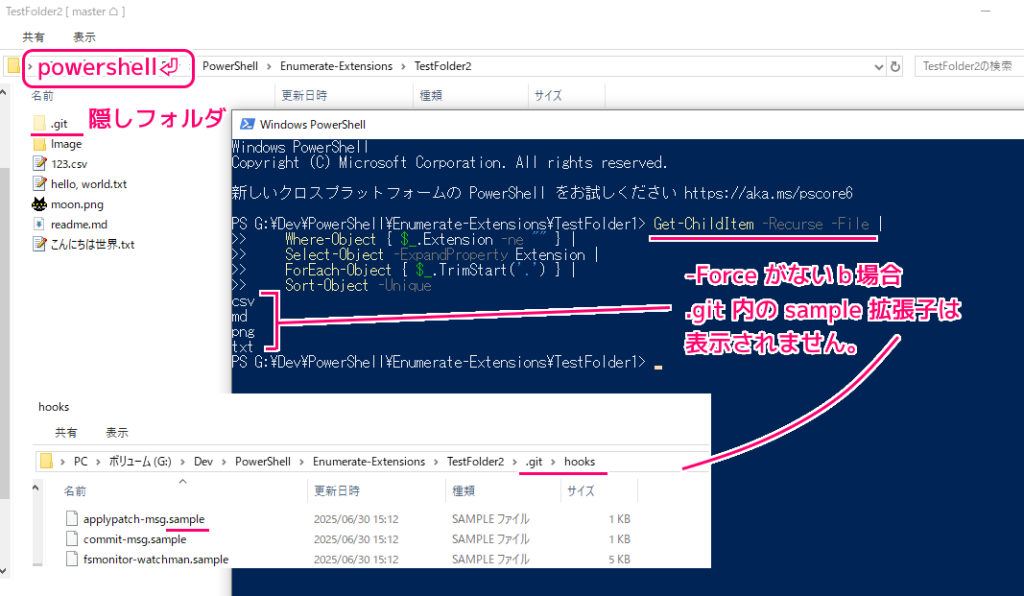
Task: Open the こんにちは世界.txt file
Action: 92,244
